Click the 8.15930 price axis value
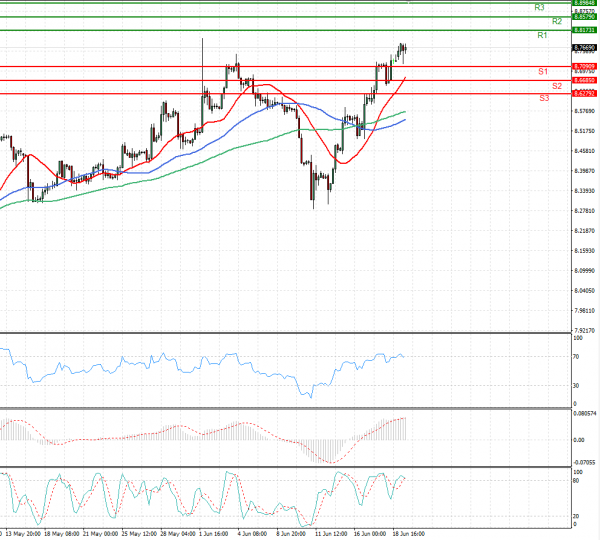Viewport: 600px width, 540px height. click(584, 251)
